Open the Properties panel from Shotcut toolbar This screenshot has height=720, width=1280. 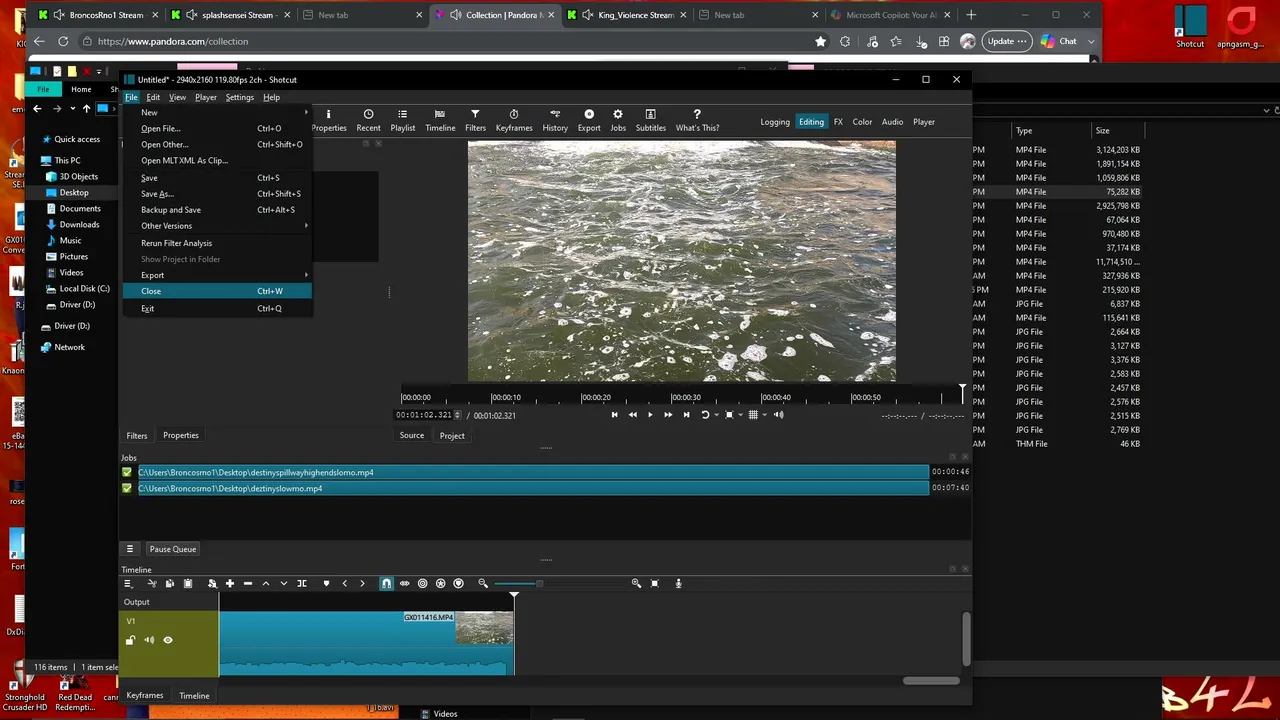tap(328, 120)
